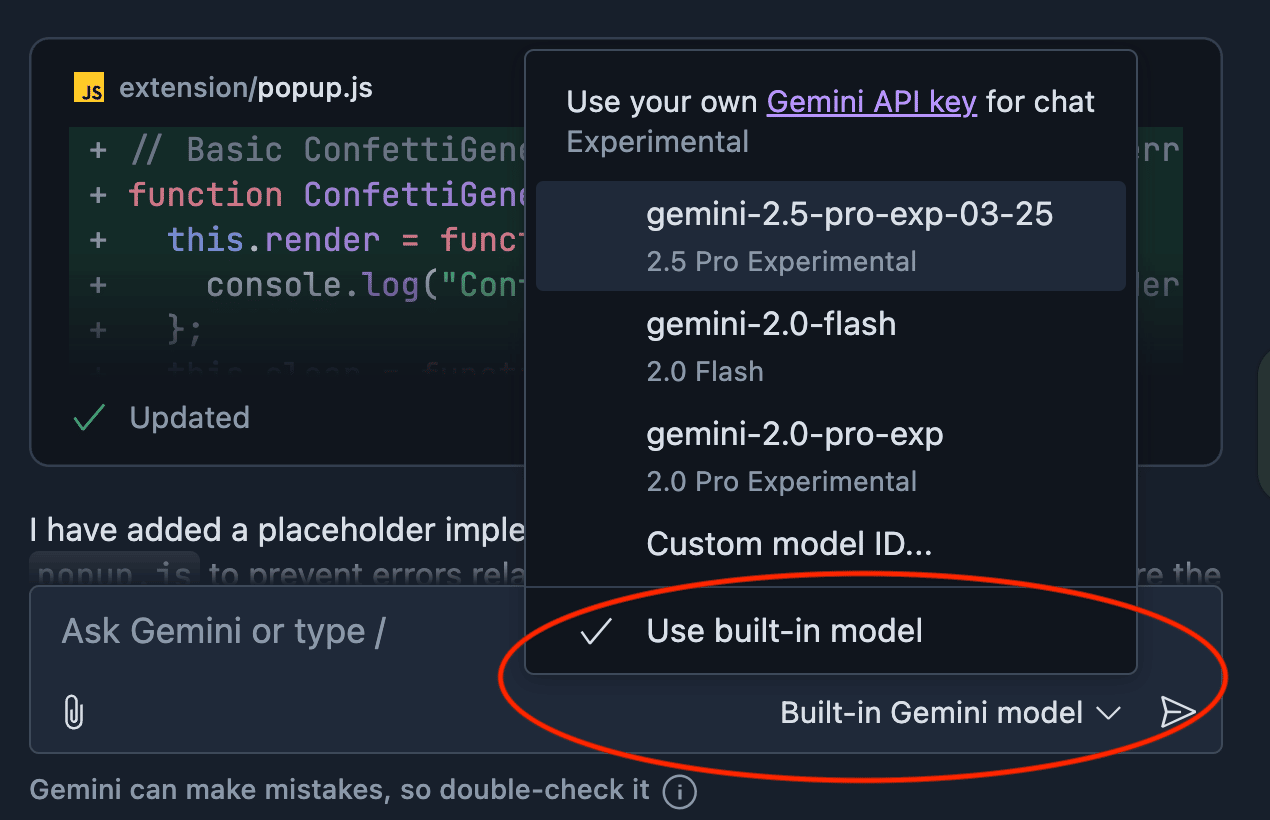Click the checkmark beside Use built-in model
1270x820 pixels.
coord(596,631)
